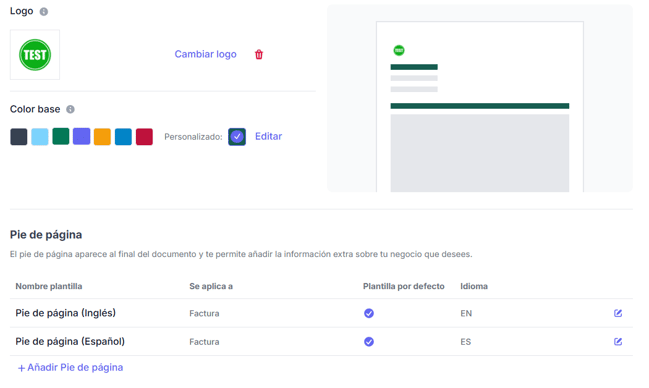The image size is (649, 388).
Task: Add new footer via Añadir Pie de página
Action: coord(70,367)
